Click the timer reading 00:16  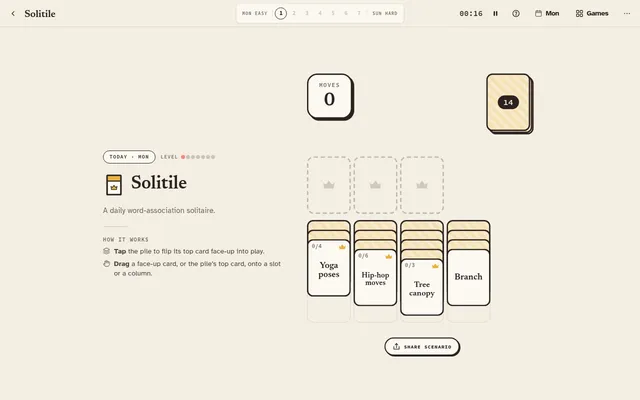pos(471,13)
